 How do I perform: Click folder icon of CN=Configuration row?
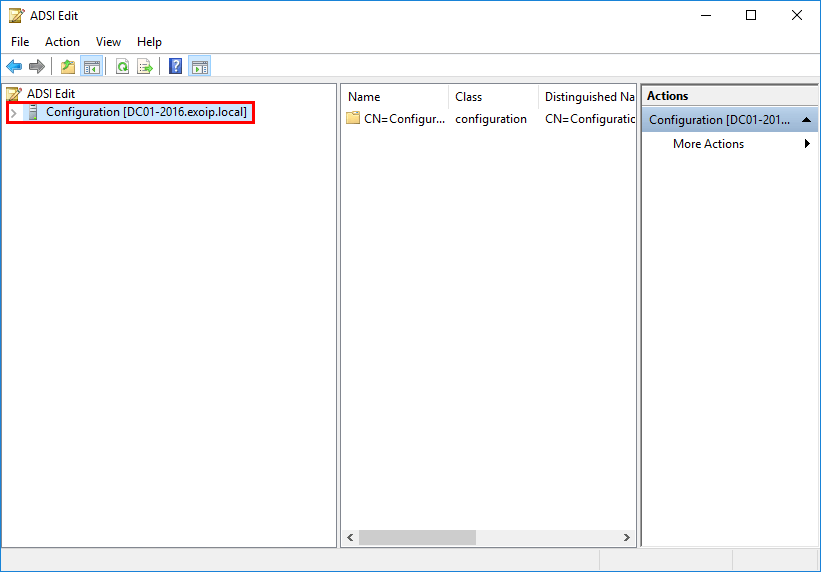[x=353, y=118]
